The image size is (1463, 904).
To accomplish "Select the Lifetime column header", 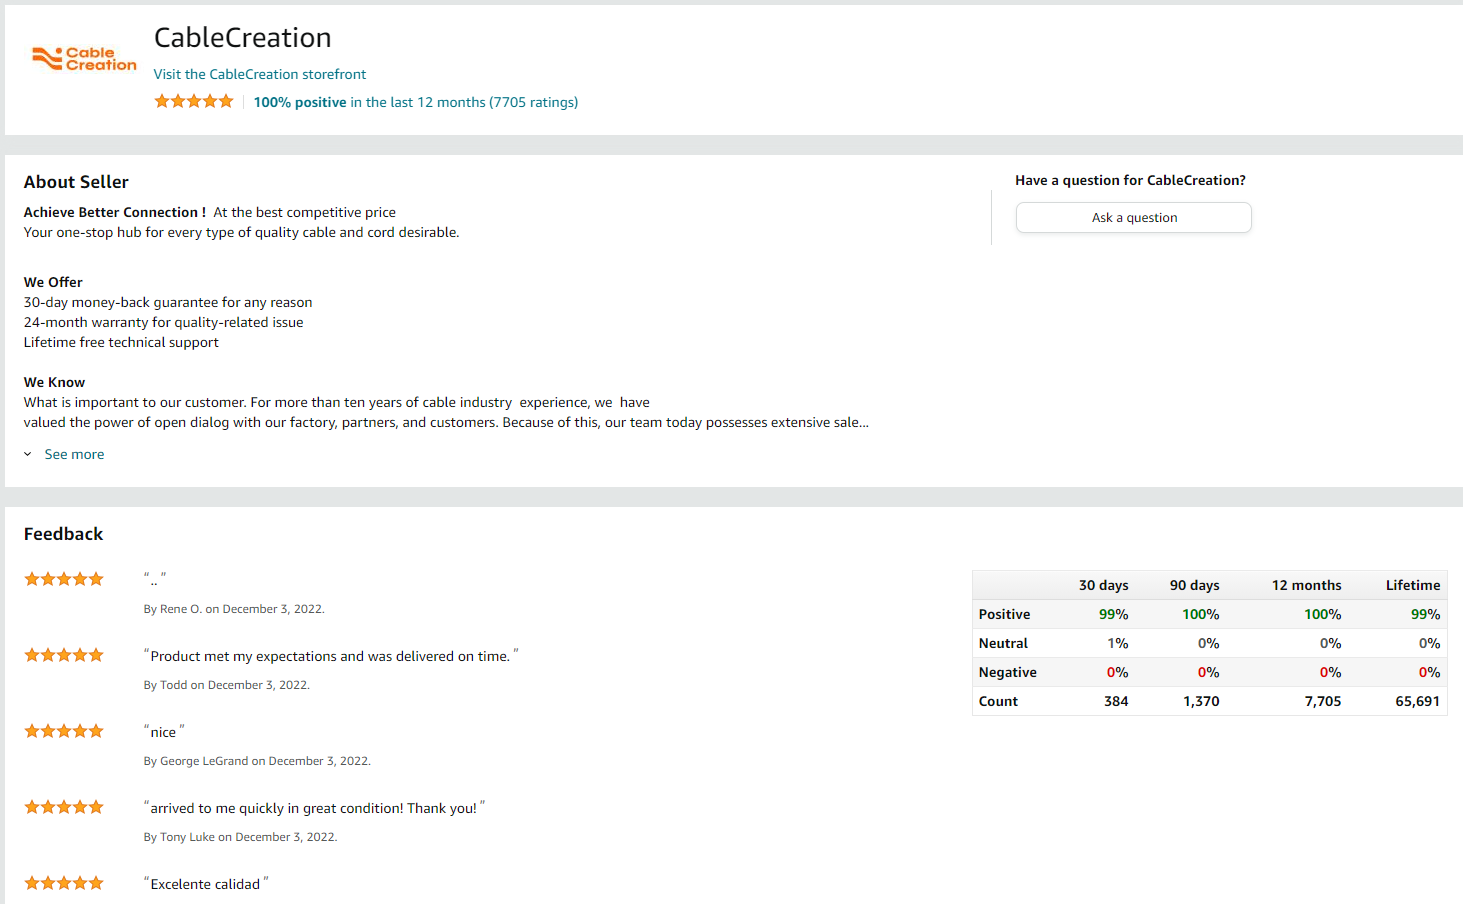I will (1413, 585).
